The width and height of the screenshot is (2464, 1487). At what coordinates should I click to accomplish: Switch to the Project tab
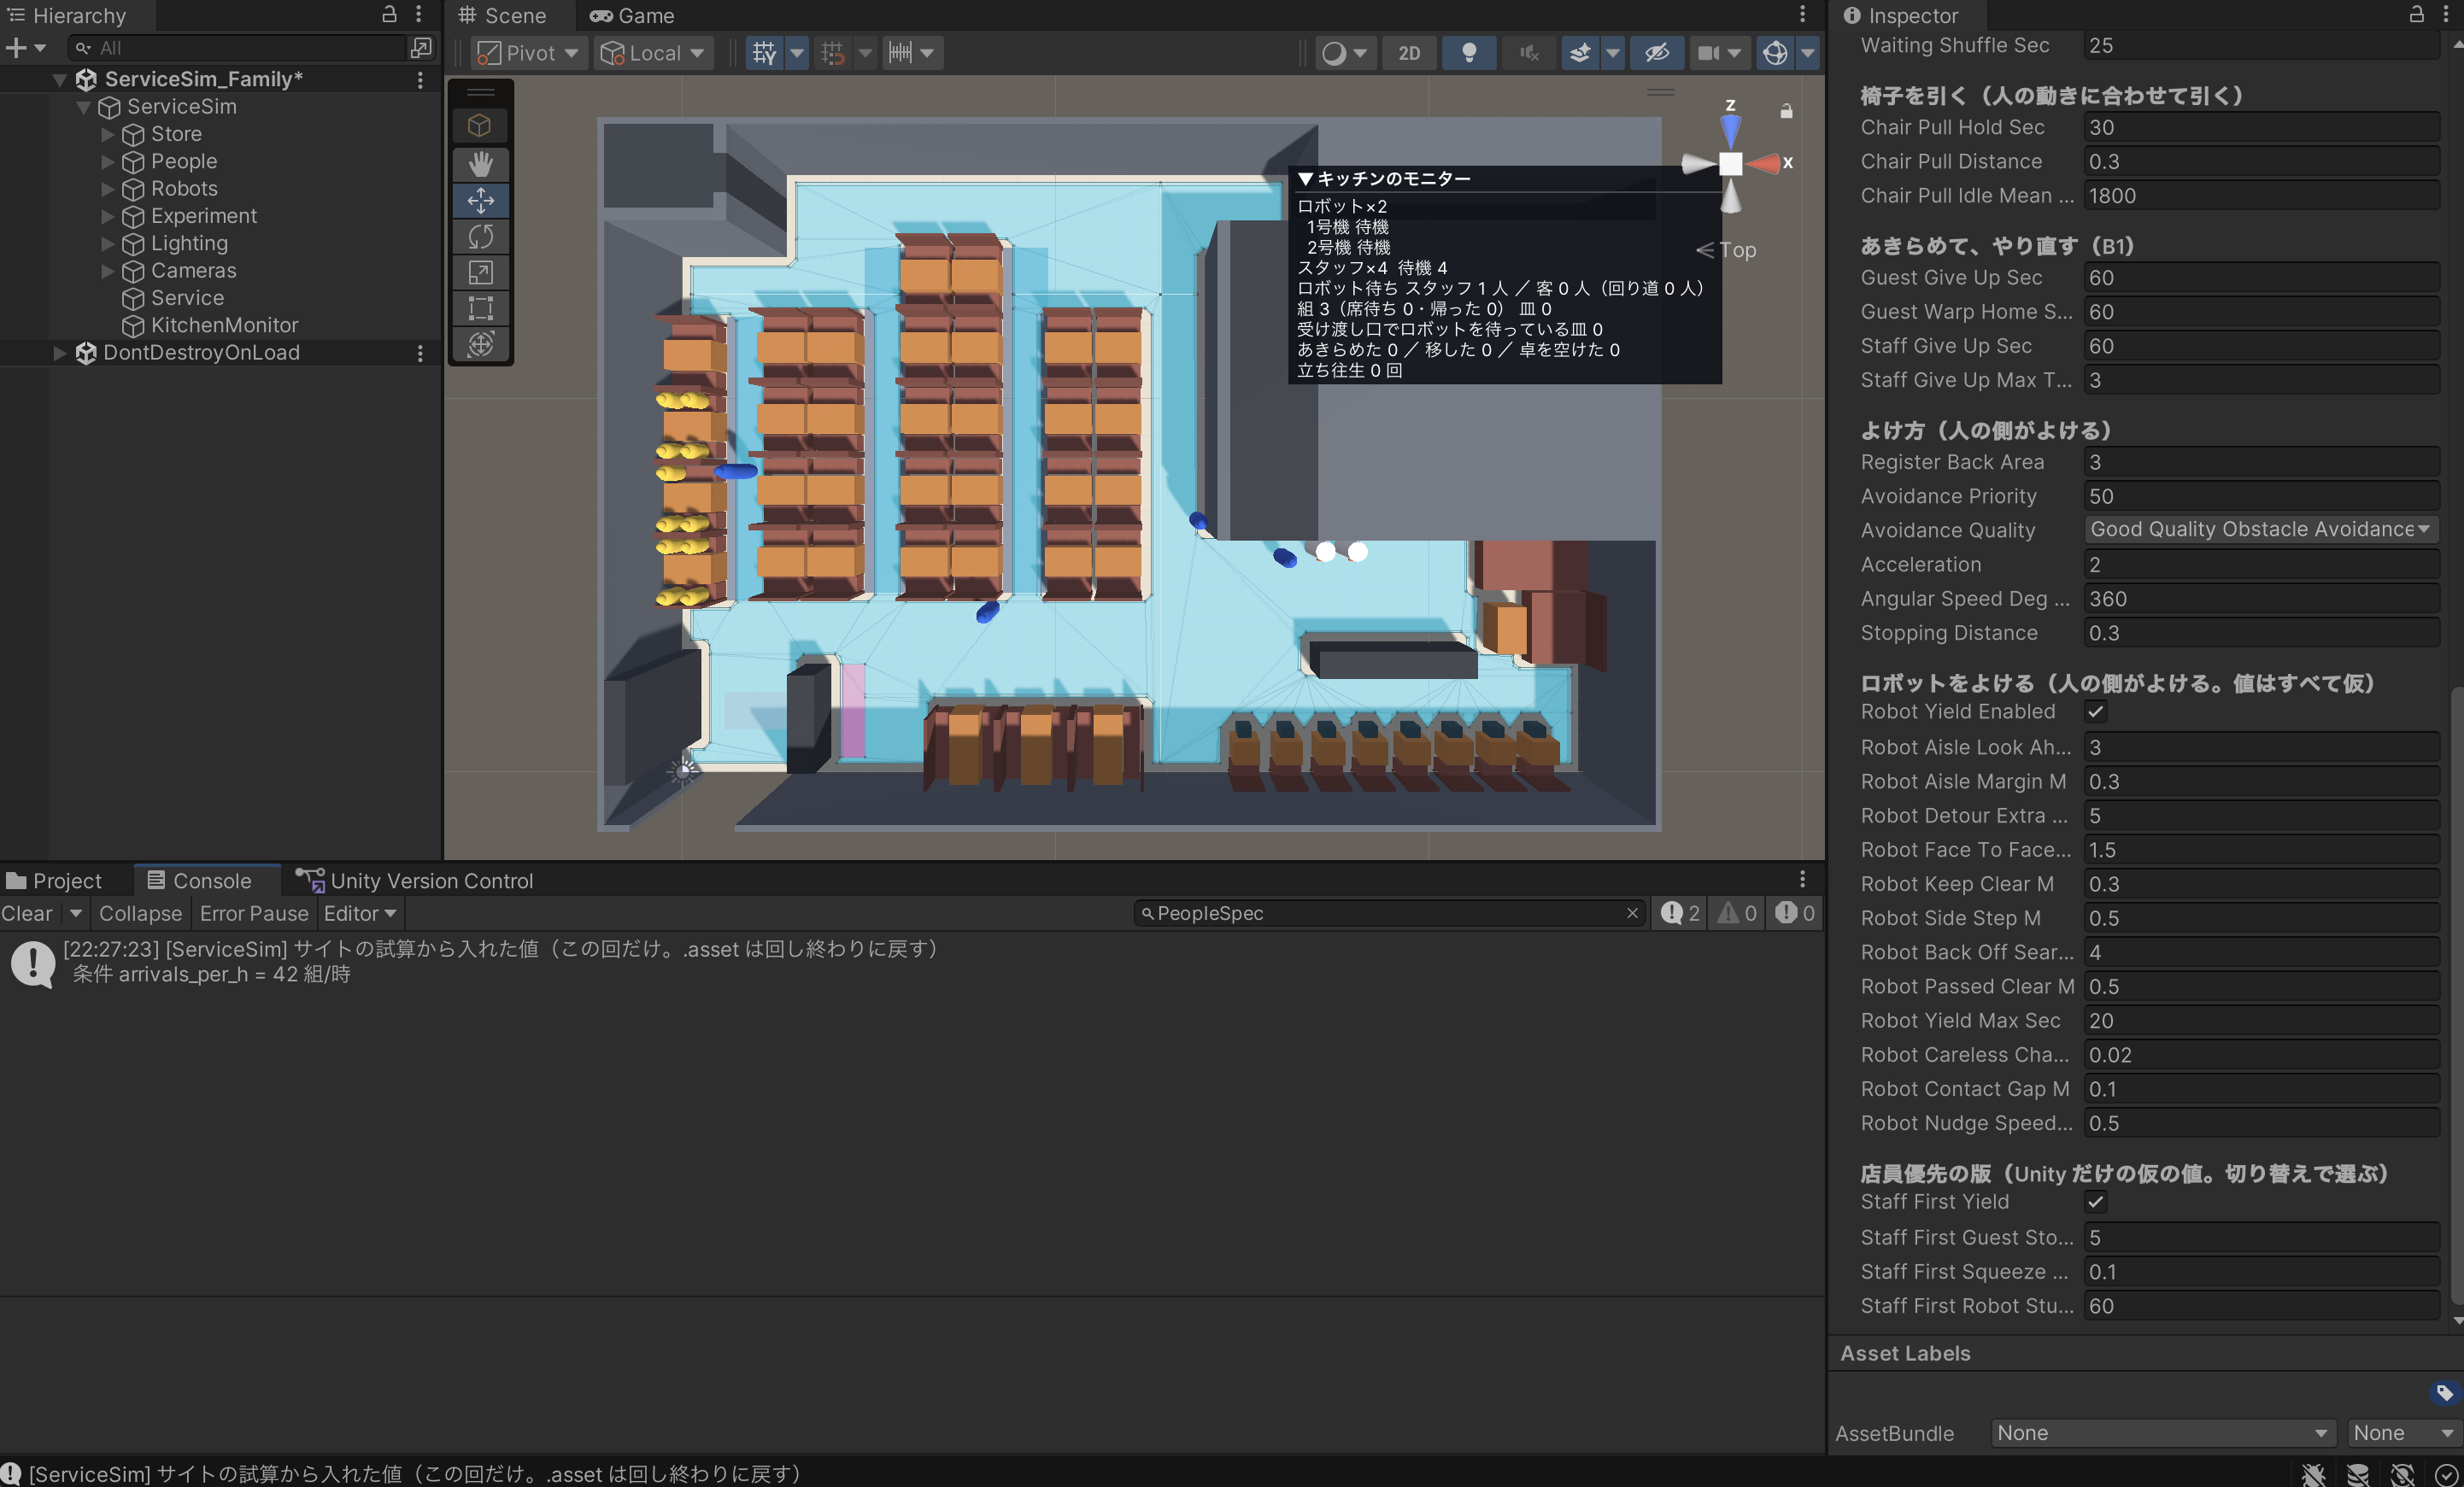55,881
